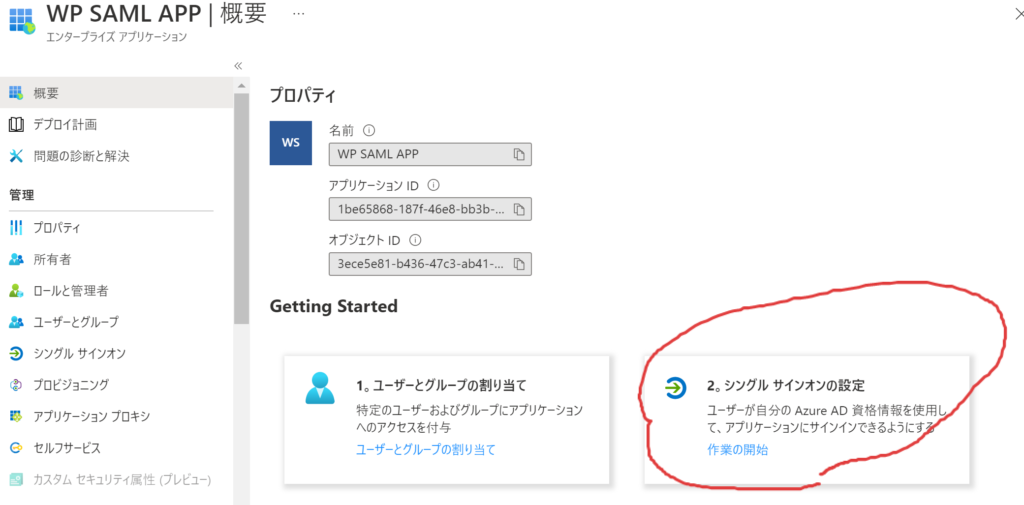Click the card title 1. ユーザーとグループの割り当て
The width and height of the screenshot is (1024, 505).
(x=441, y=385)
